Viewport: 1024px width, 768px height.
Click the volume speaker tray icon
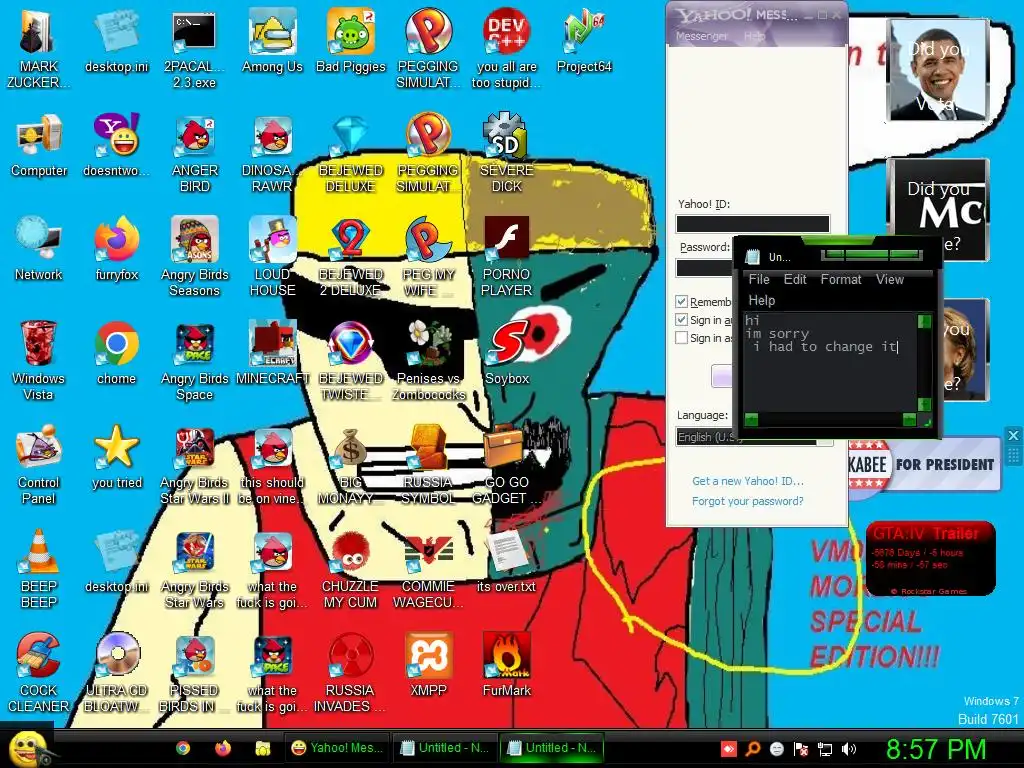point(849,749)
